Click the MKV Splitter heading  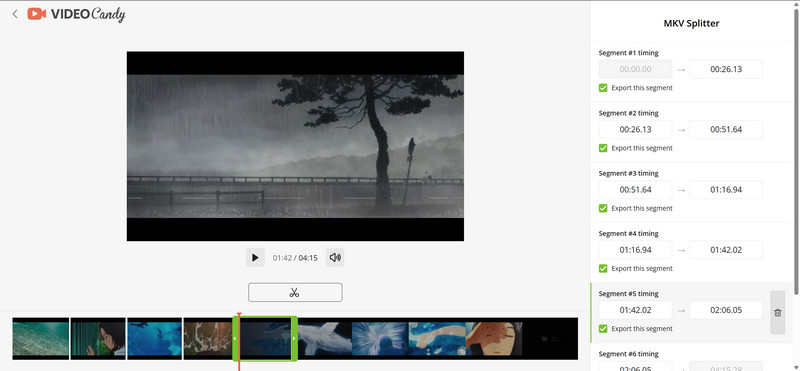(x=691, y=23)
